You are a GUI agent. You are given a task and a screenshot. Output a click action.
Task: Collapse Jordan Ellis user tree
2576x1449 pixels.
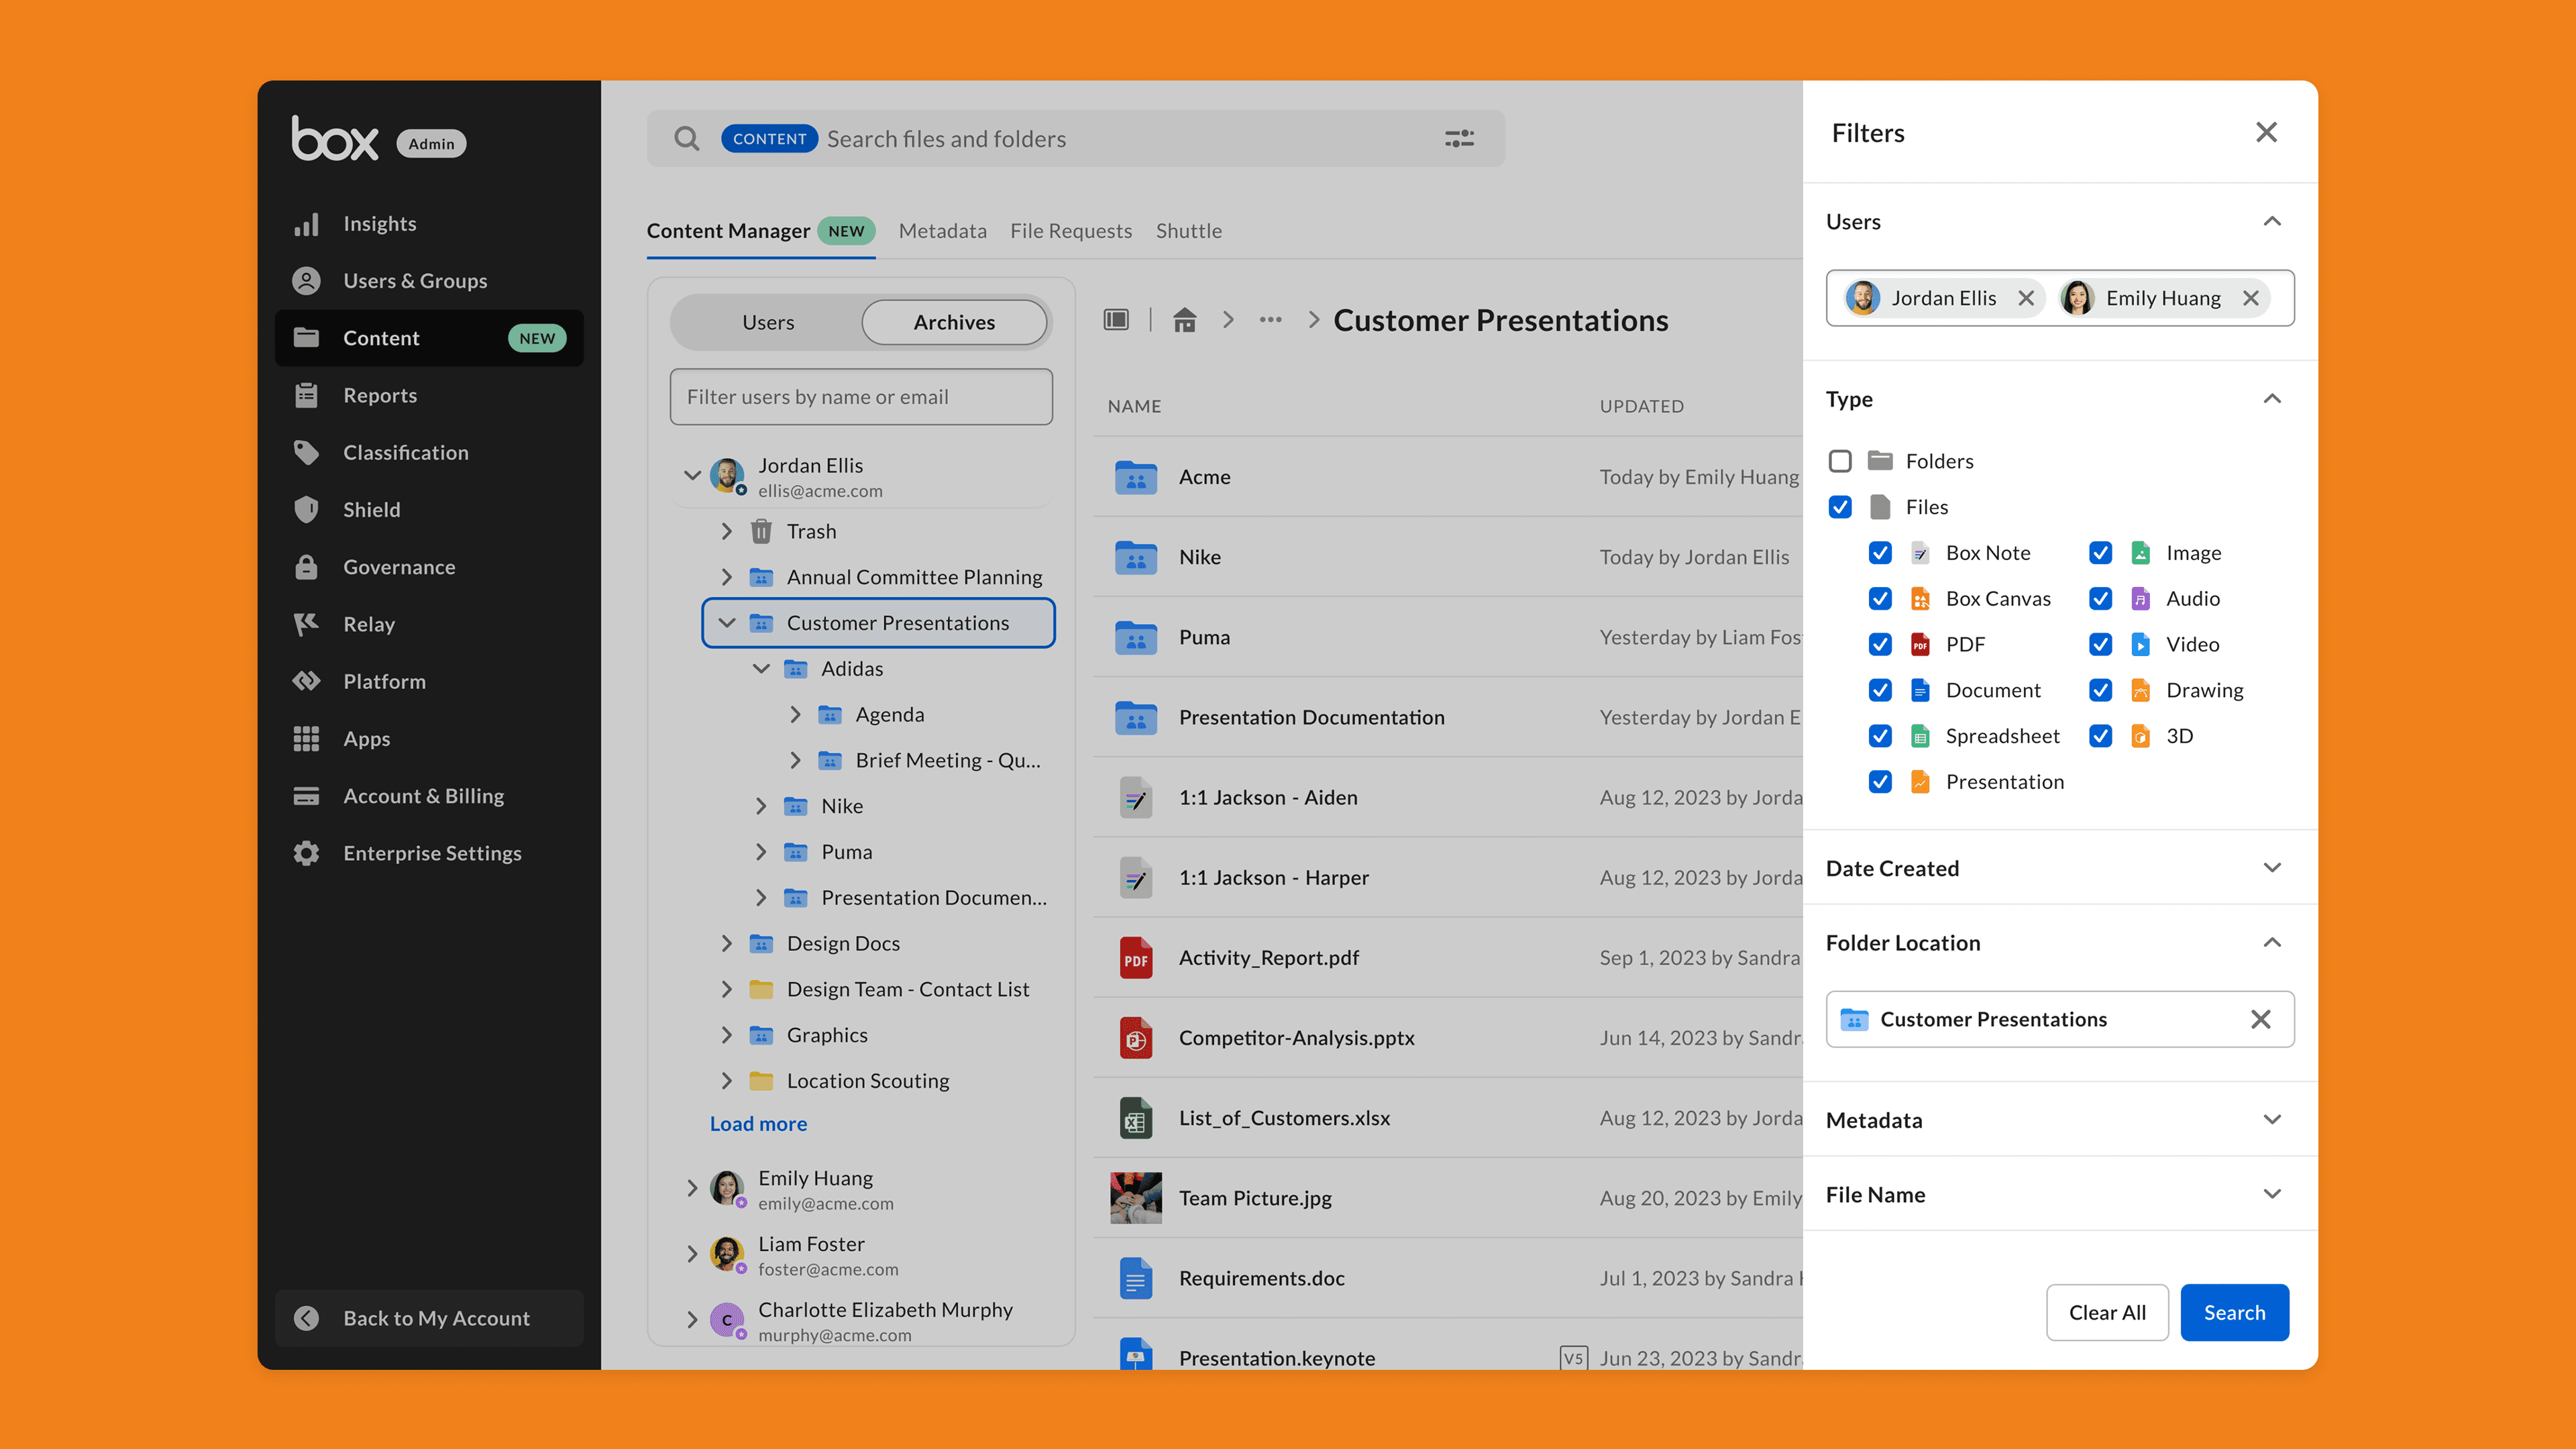click(692, 475)
